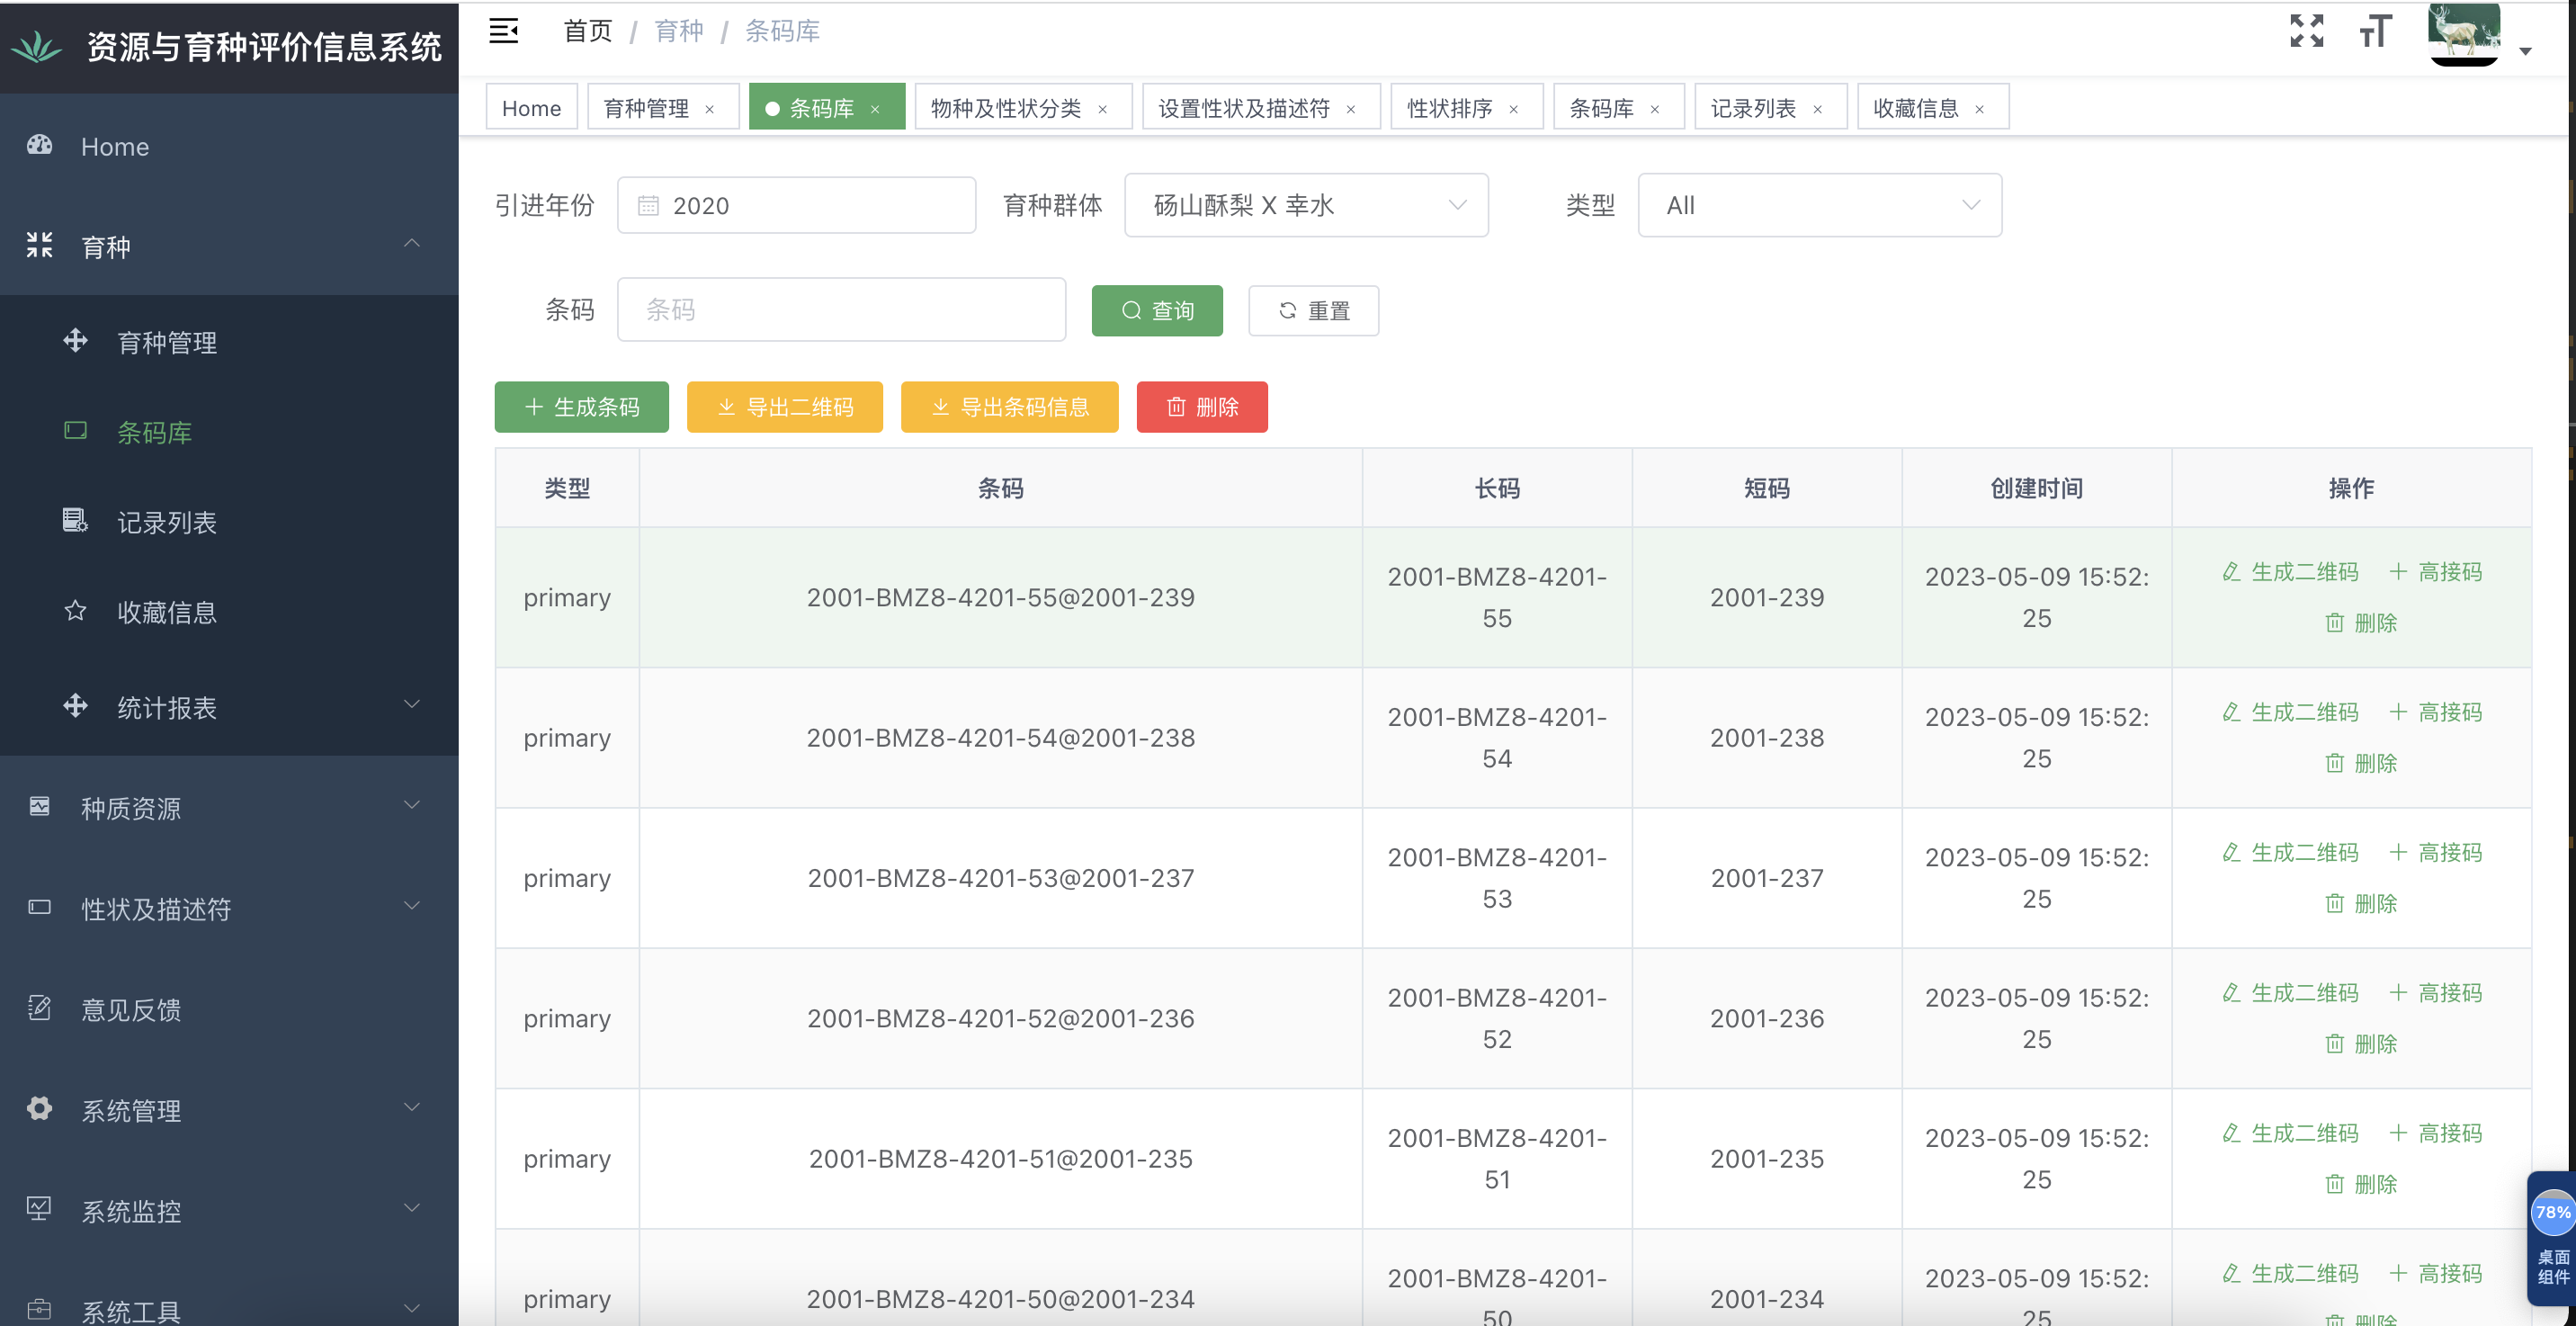Toggle the sidebar collapse hamburger icon
Image resolution: width=2576 pixels, height=1326 pixels.
pos(503,31)
